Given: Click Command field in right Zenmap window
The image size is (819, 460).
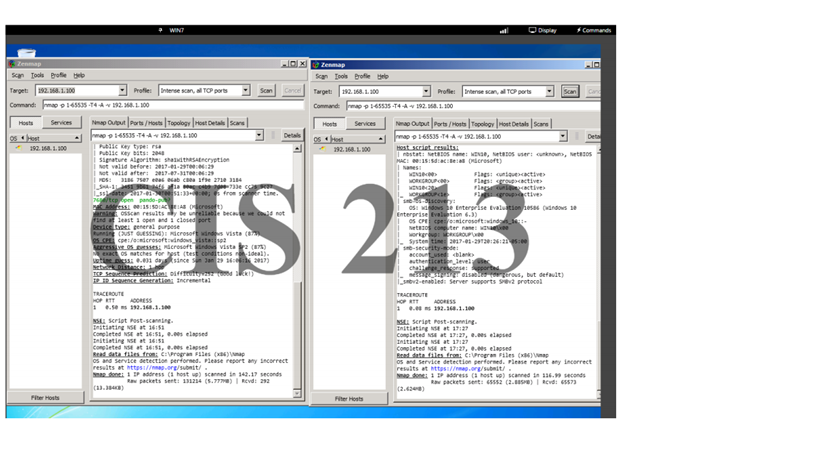Looking at the screenshot, I should pyautogui.click(x=473, y=106).
